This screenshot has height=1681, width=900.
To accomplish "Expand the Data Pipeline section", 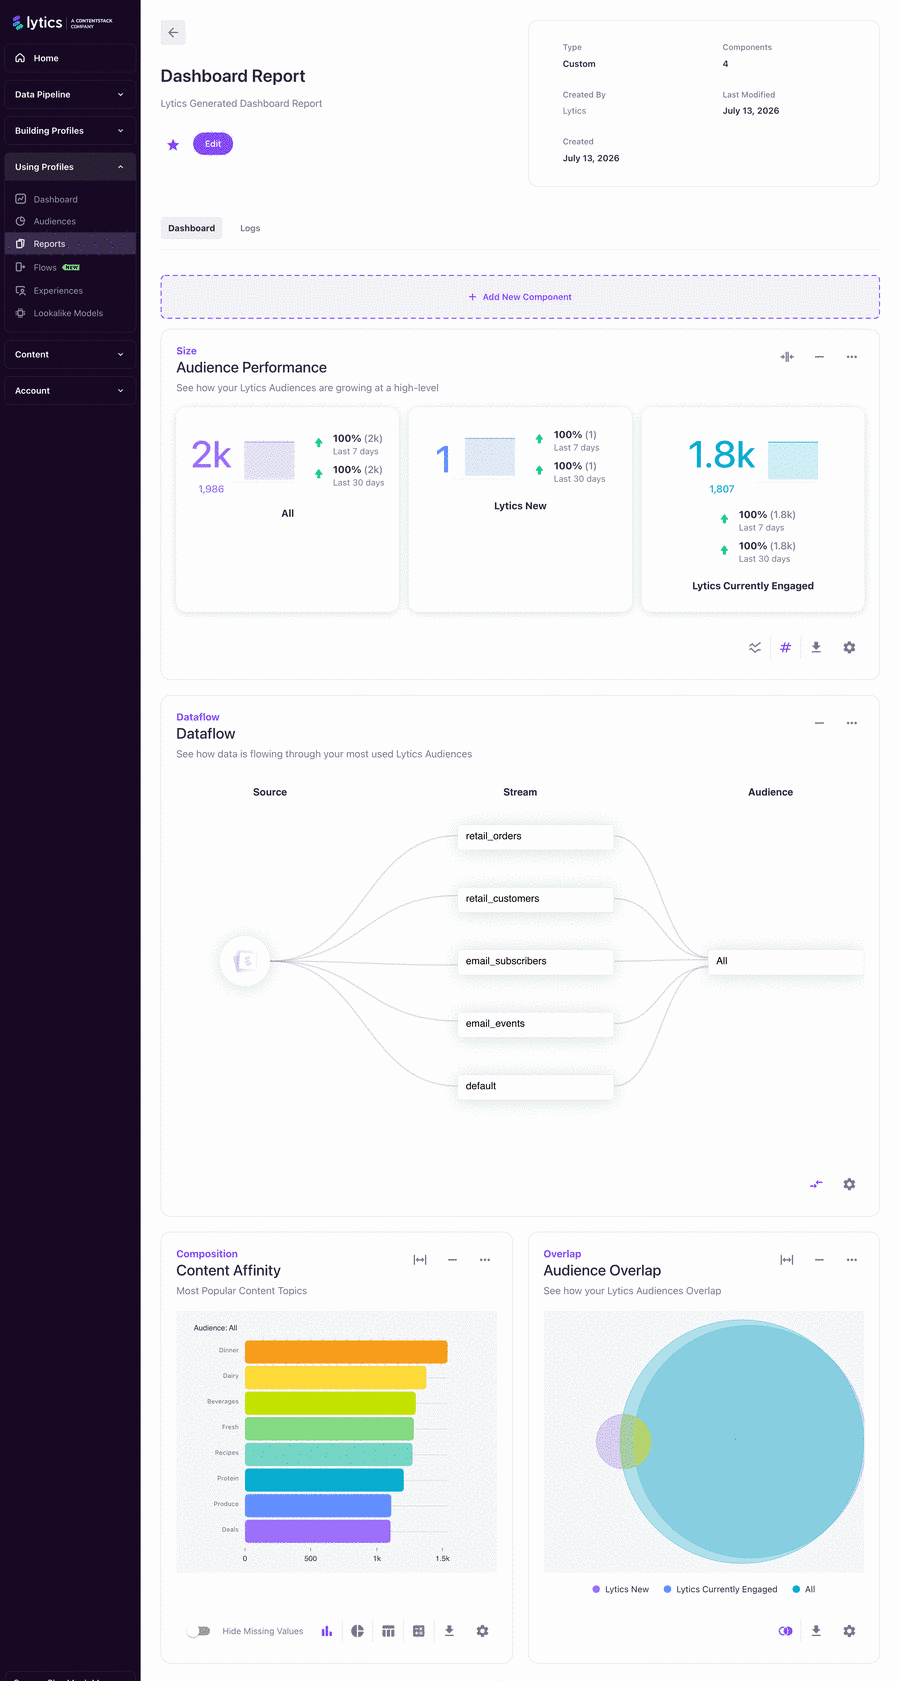I will 70,95.
